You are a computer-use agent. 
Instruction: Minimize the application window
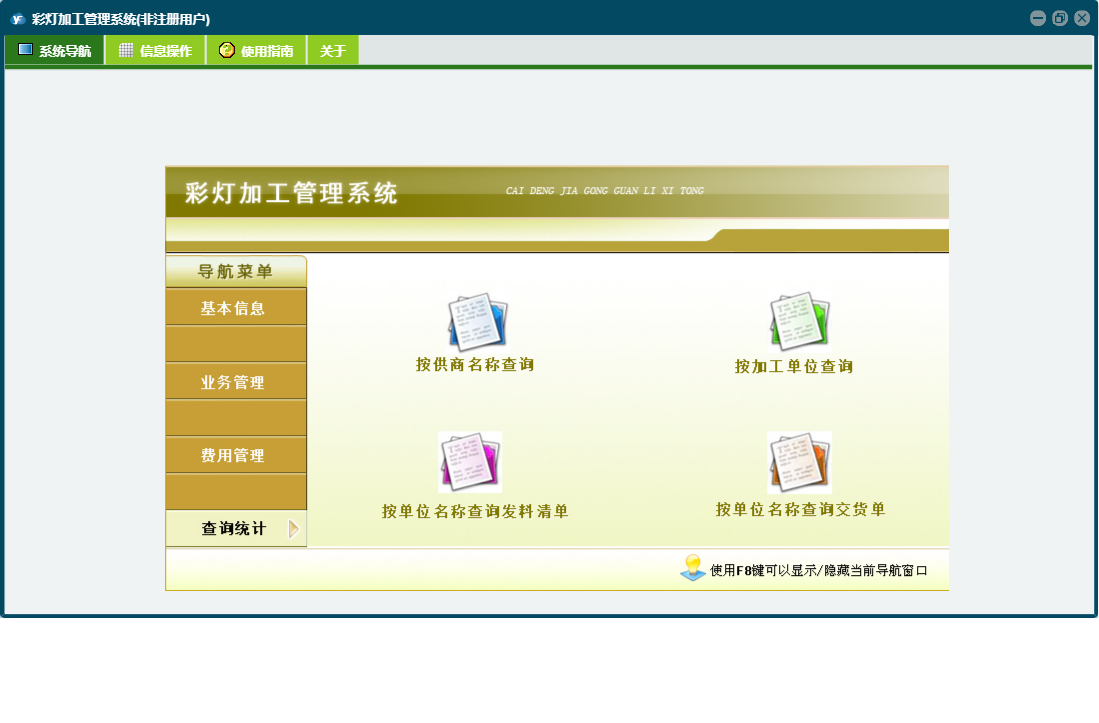pyautogui.click(x=1038, y=18)
